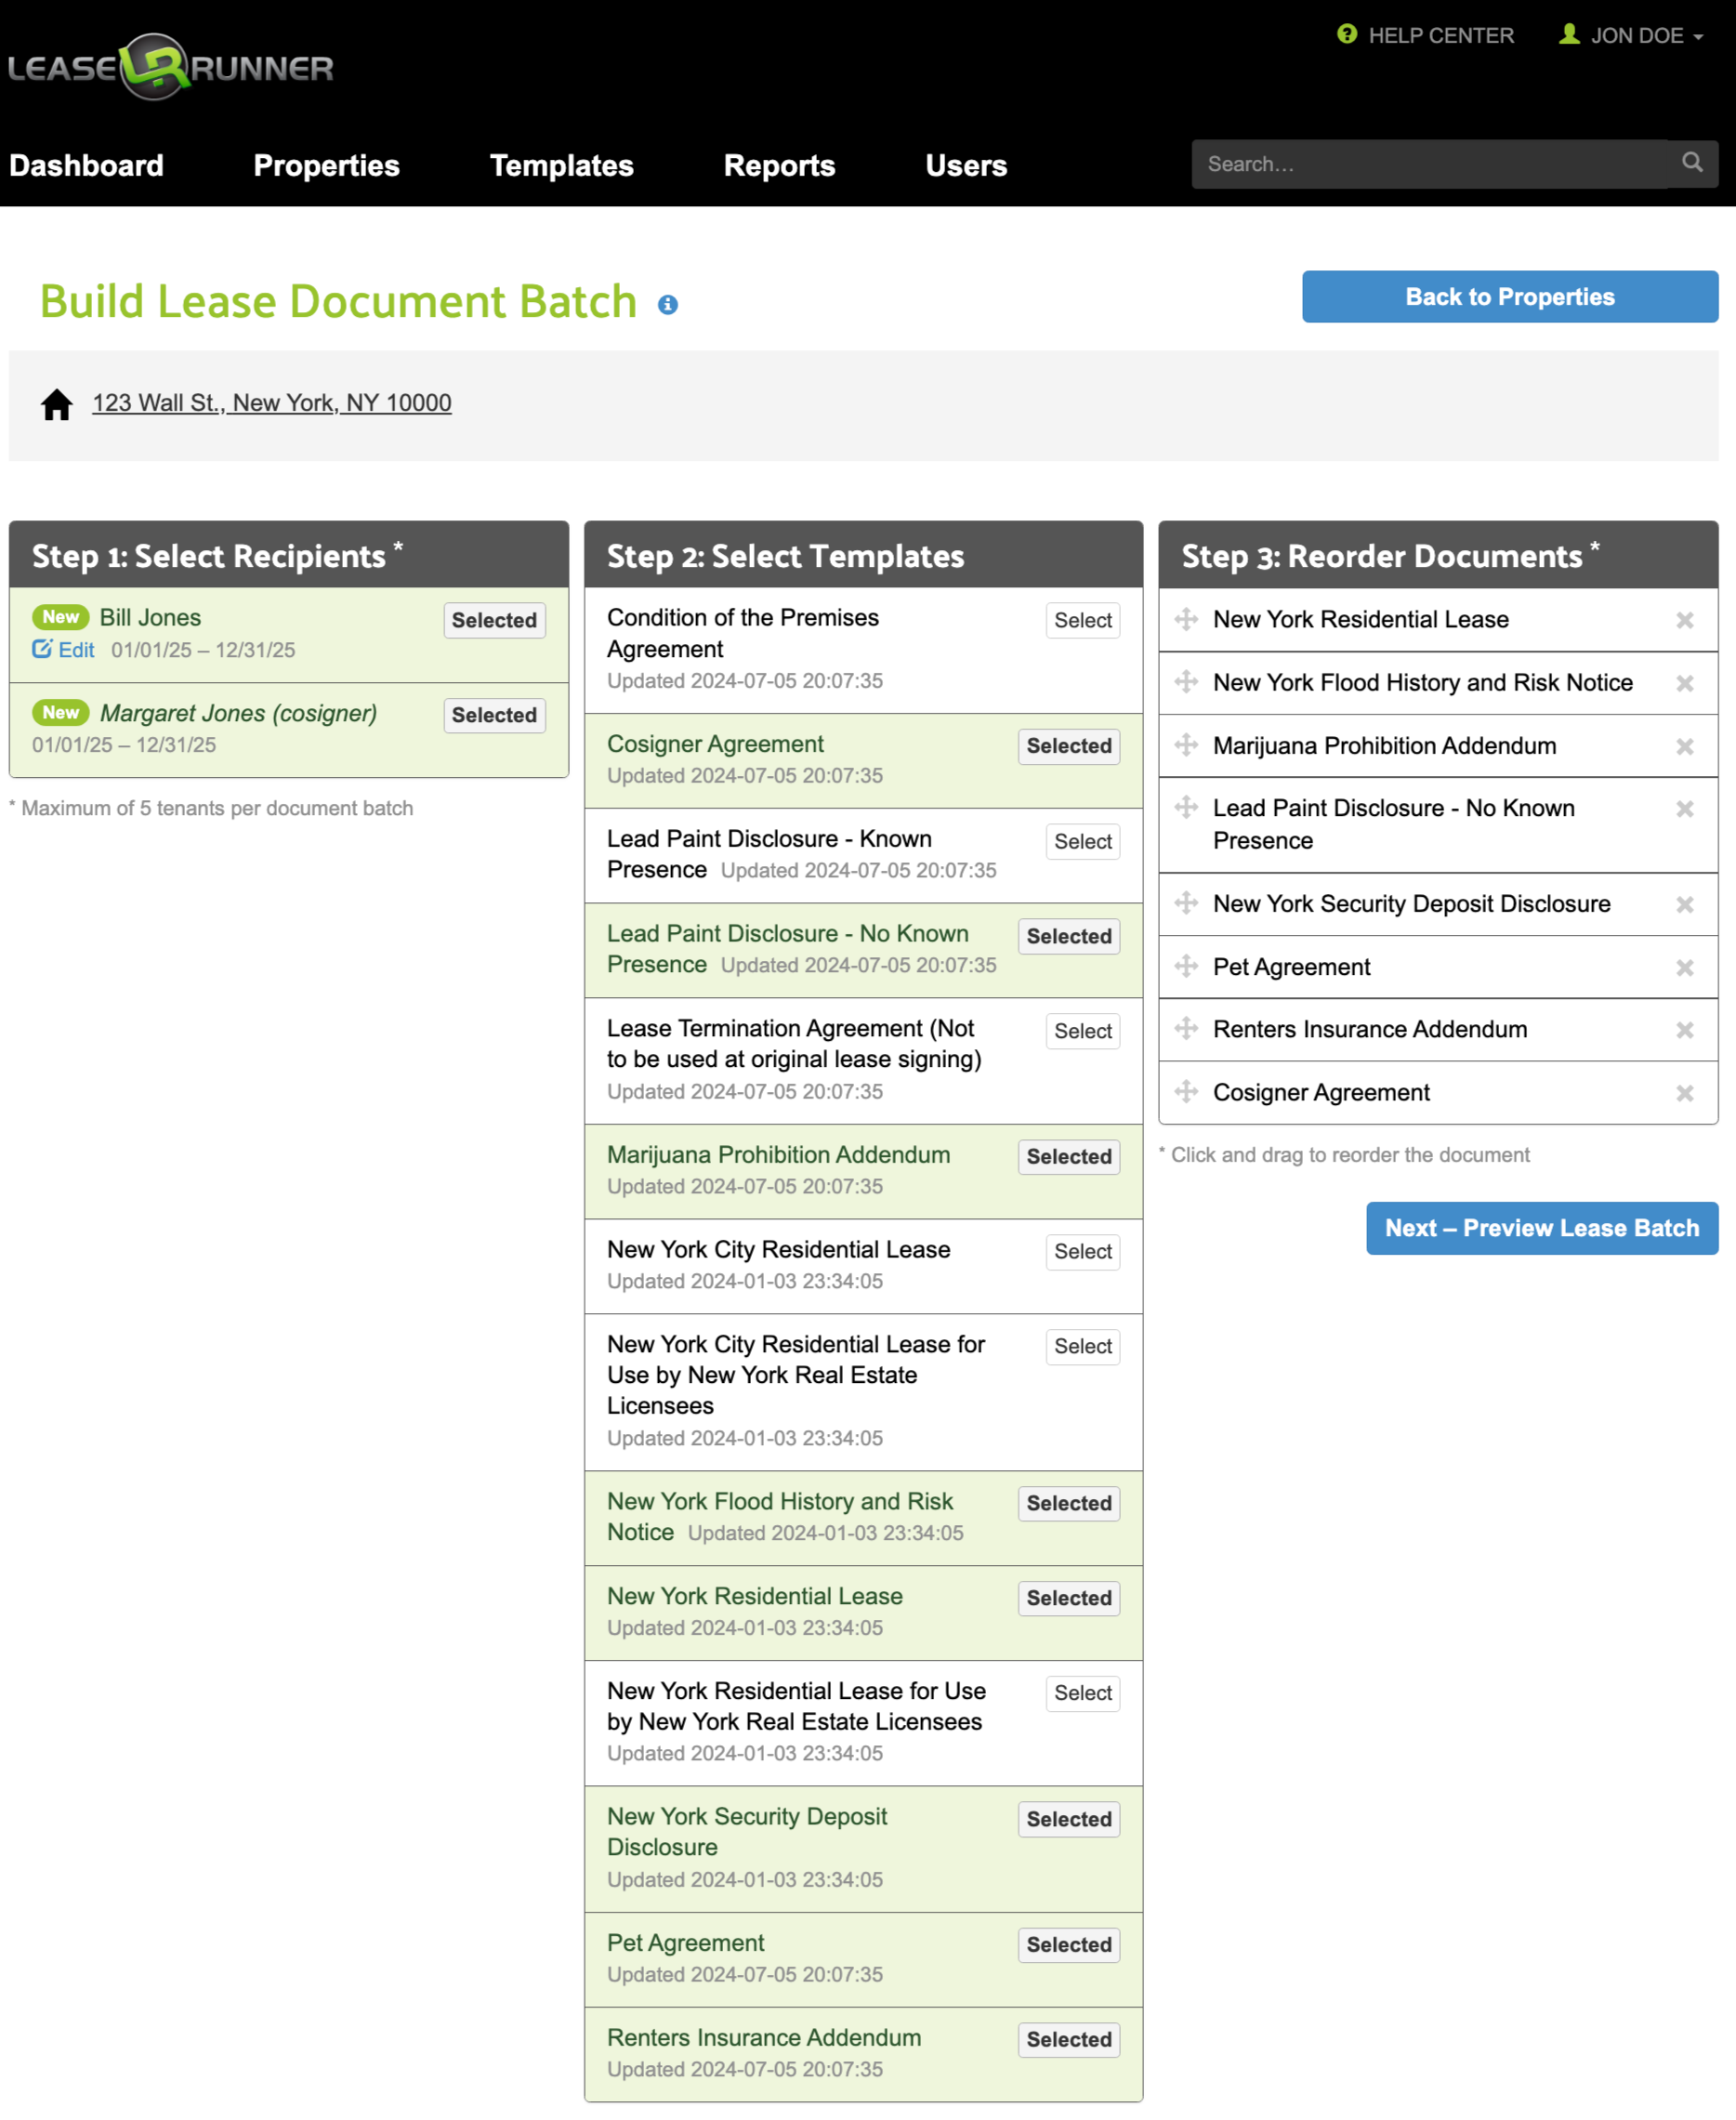Open the Jon Doe user dropdown
1736x2120 pixels.
[x=1632, y=36]
